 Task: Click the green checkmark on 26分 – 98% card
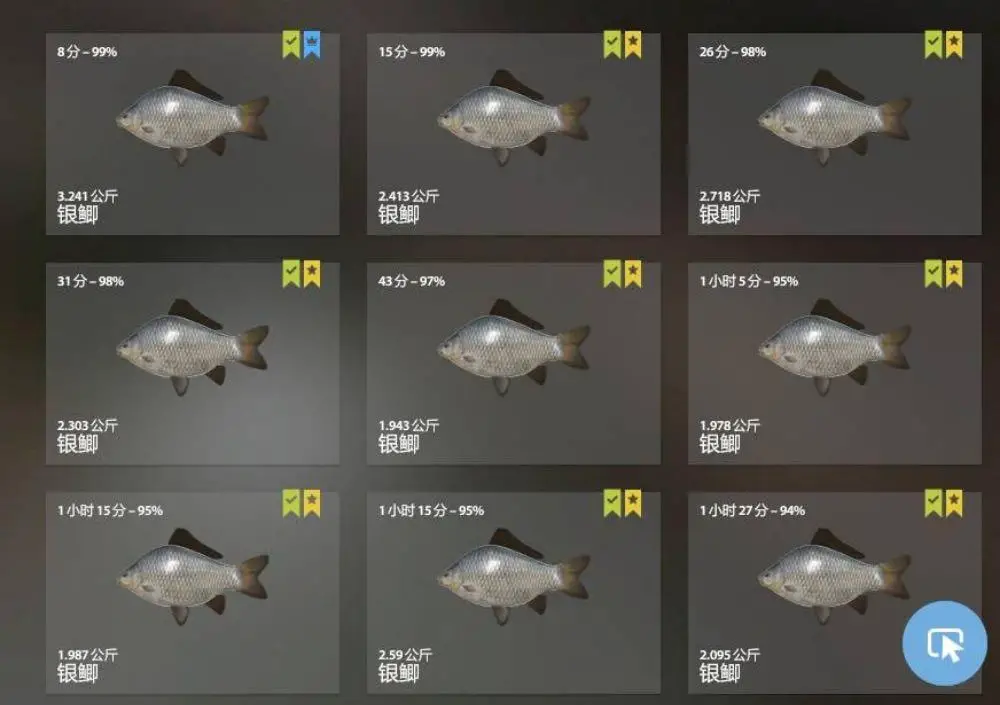point(934,45)
